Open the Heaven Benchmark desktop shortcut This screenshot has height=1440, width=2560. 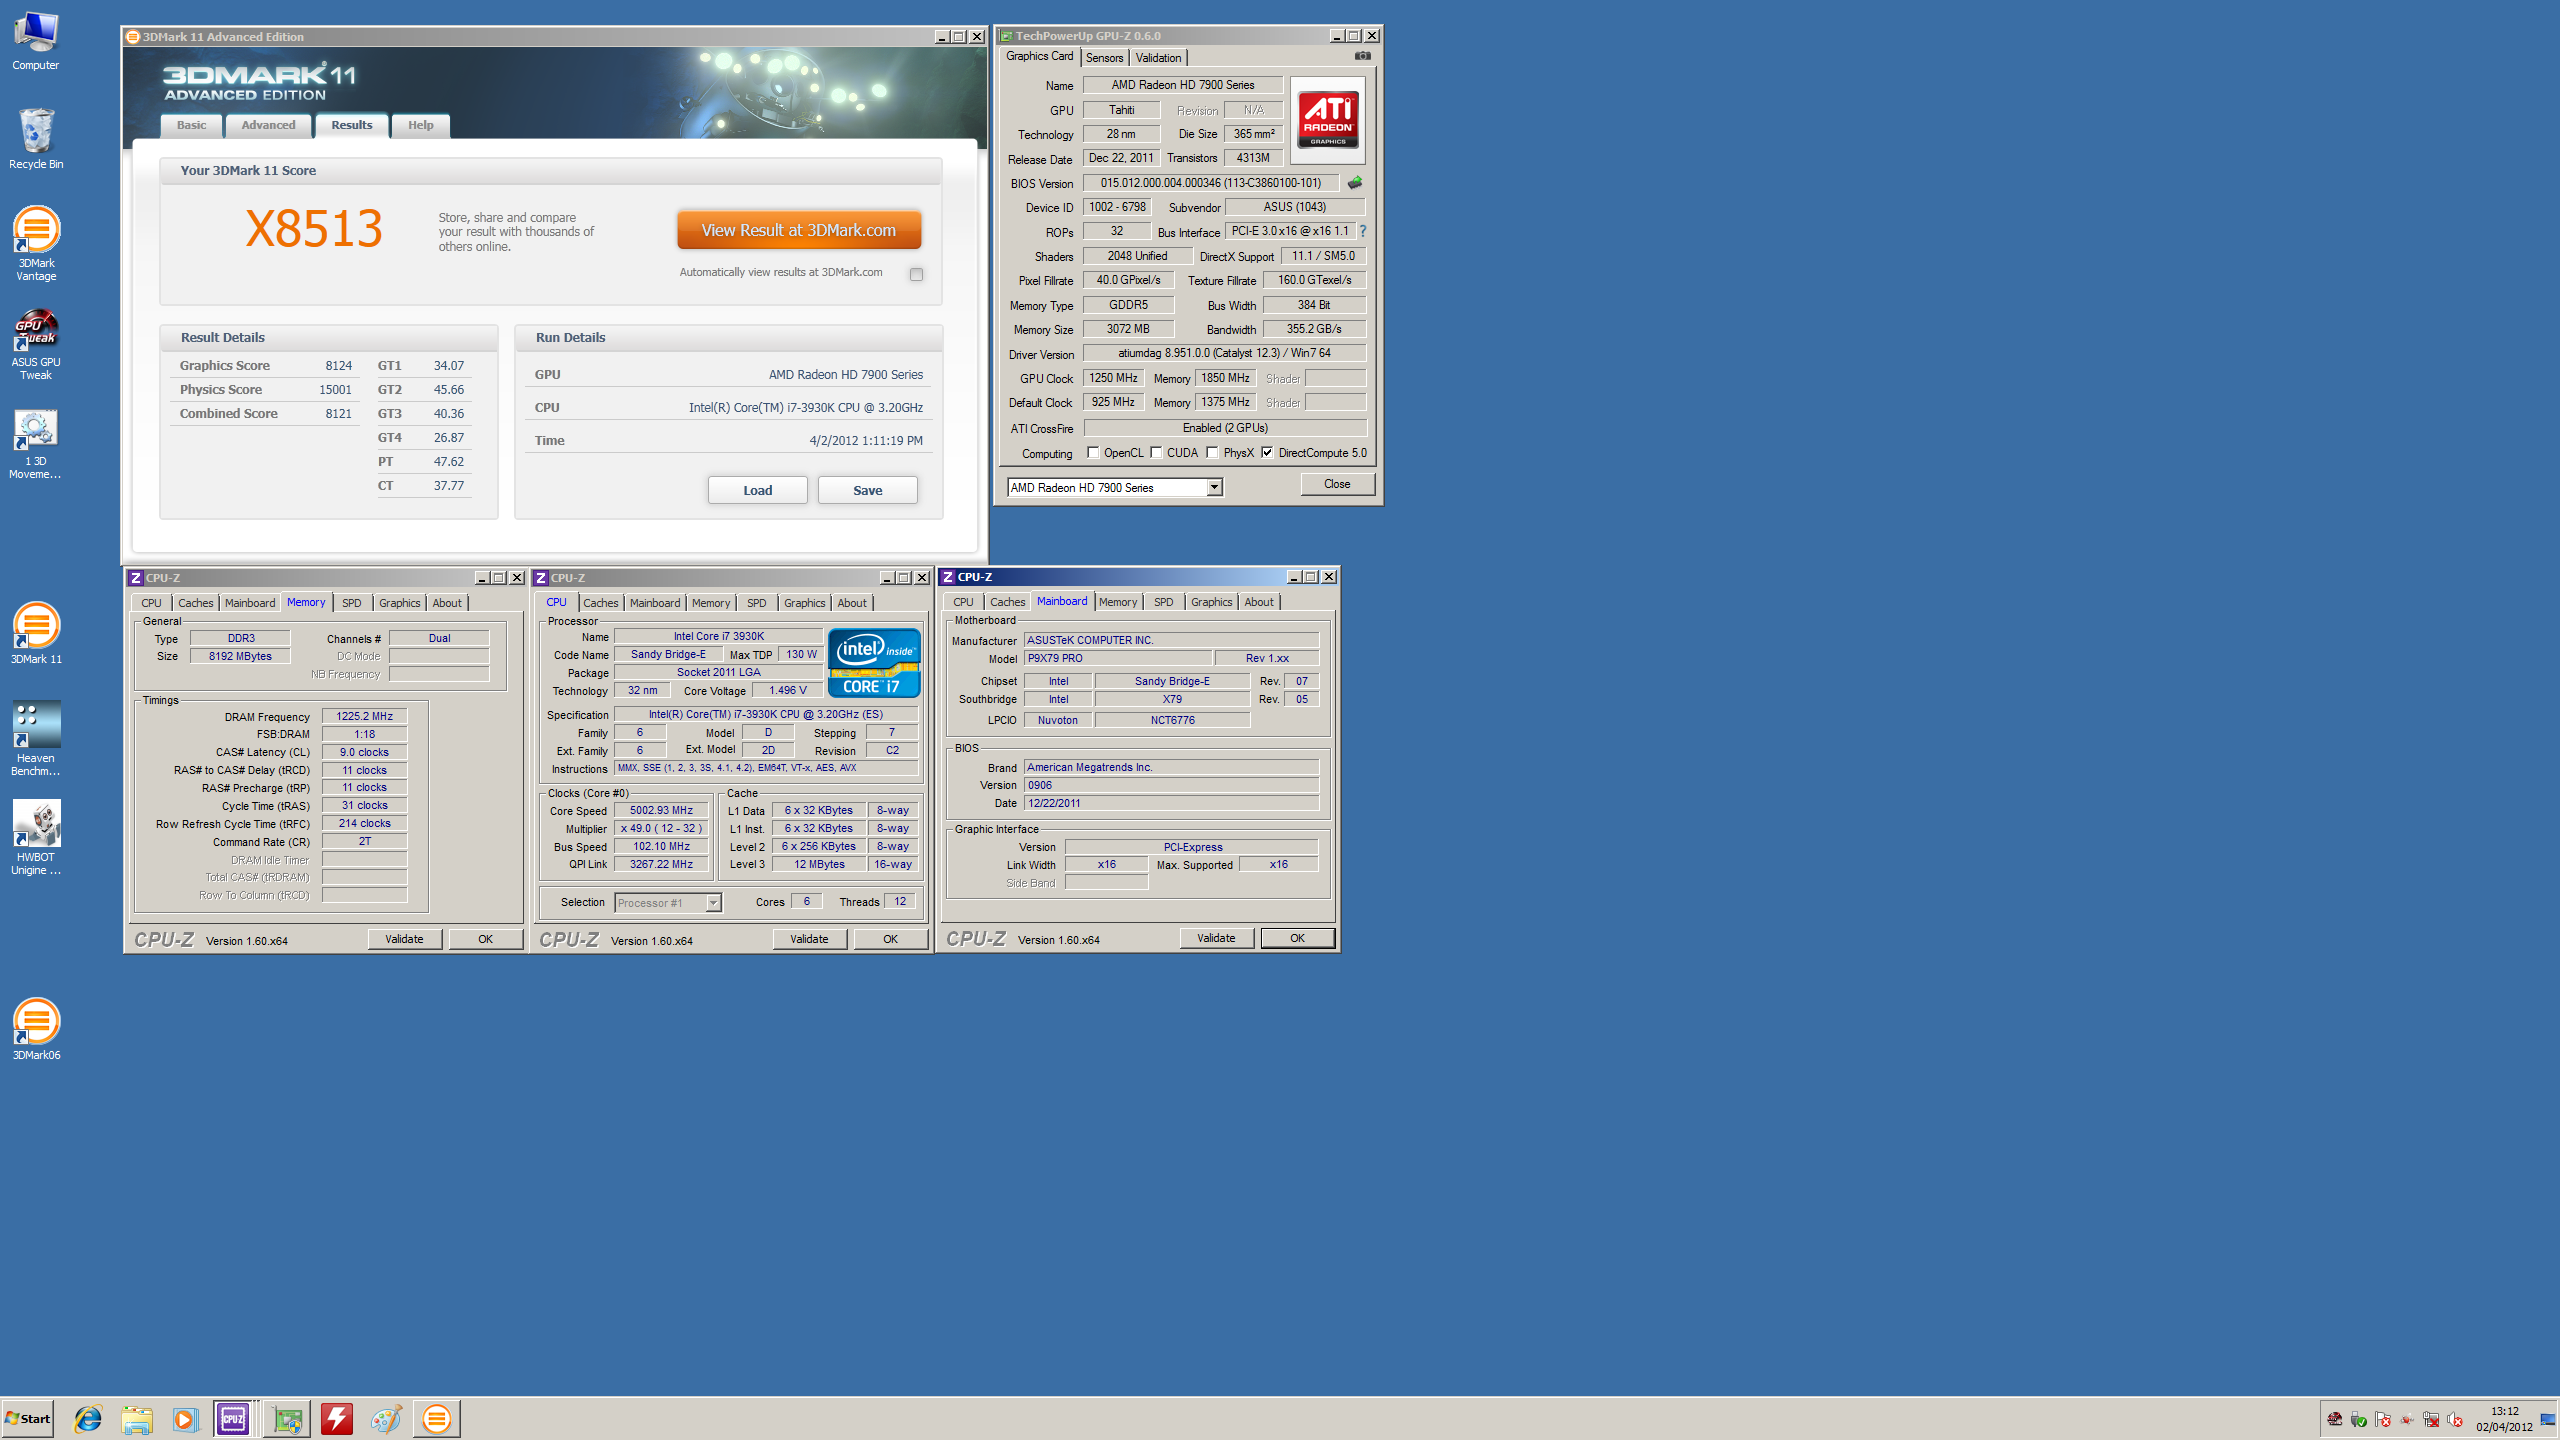(36, 738)
